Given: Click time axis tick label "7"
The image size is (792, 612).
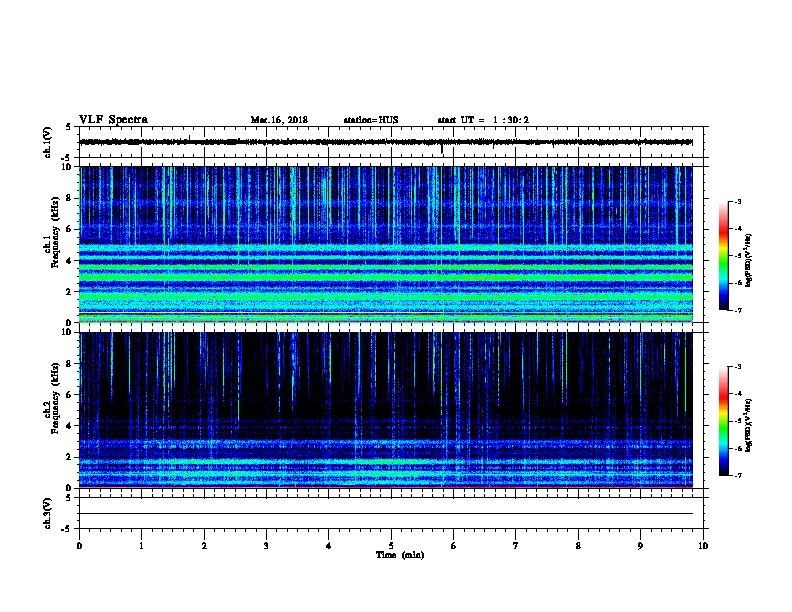Looking at the screenshot, I should 516,546.
